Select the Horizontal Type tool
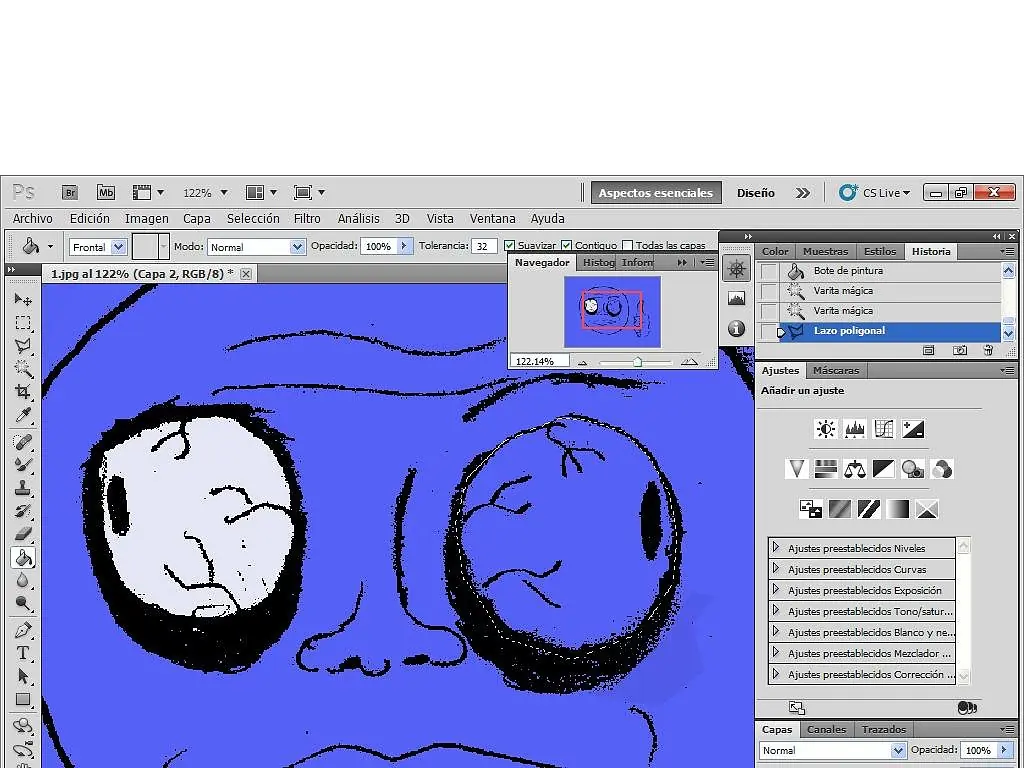Screen dimensions: 1024x768 pyautogui.click(x=23, y=654)
